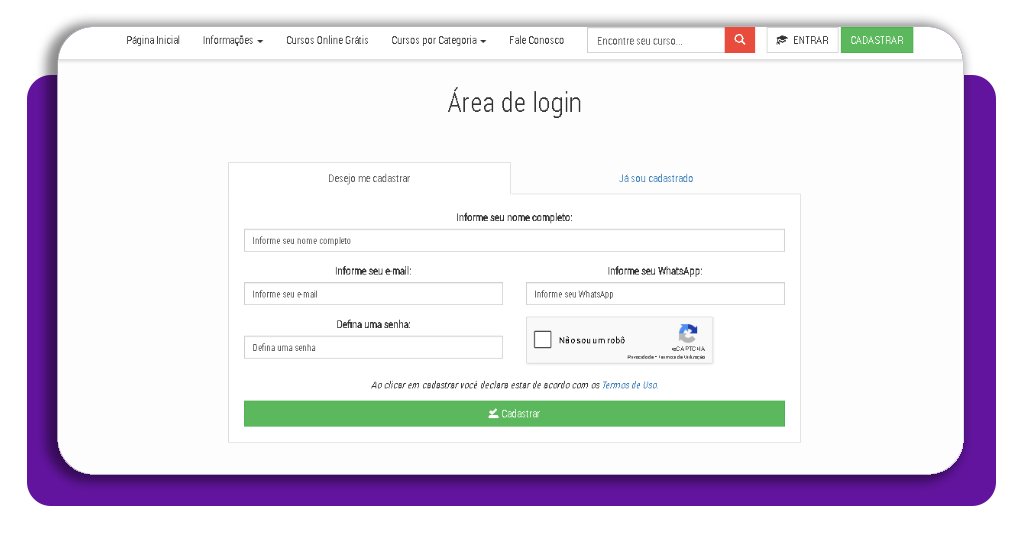Click the "Defina uma senha" password field
Screen dimensions: 1024x536
point(373,348)
